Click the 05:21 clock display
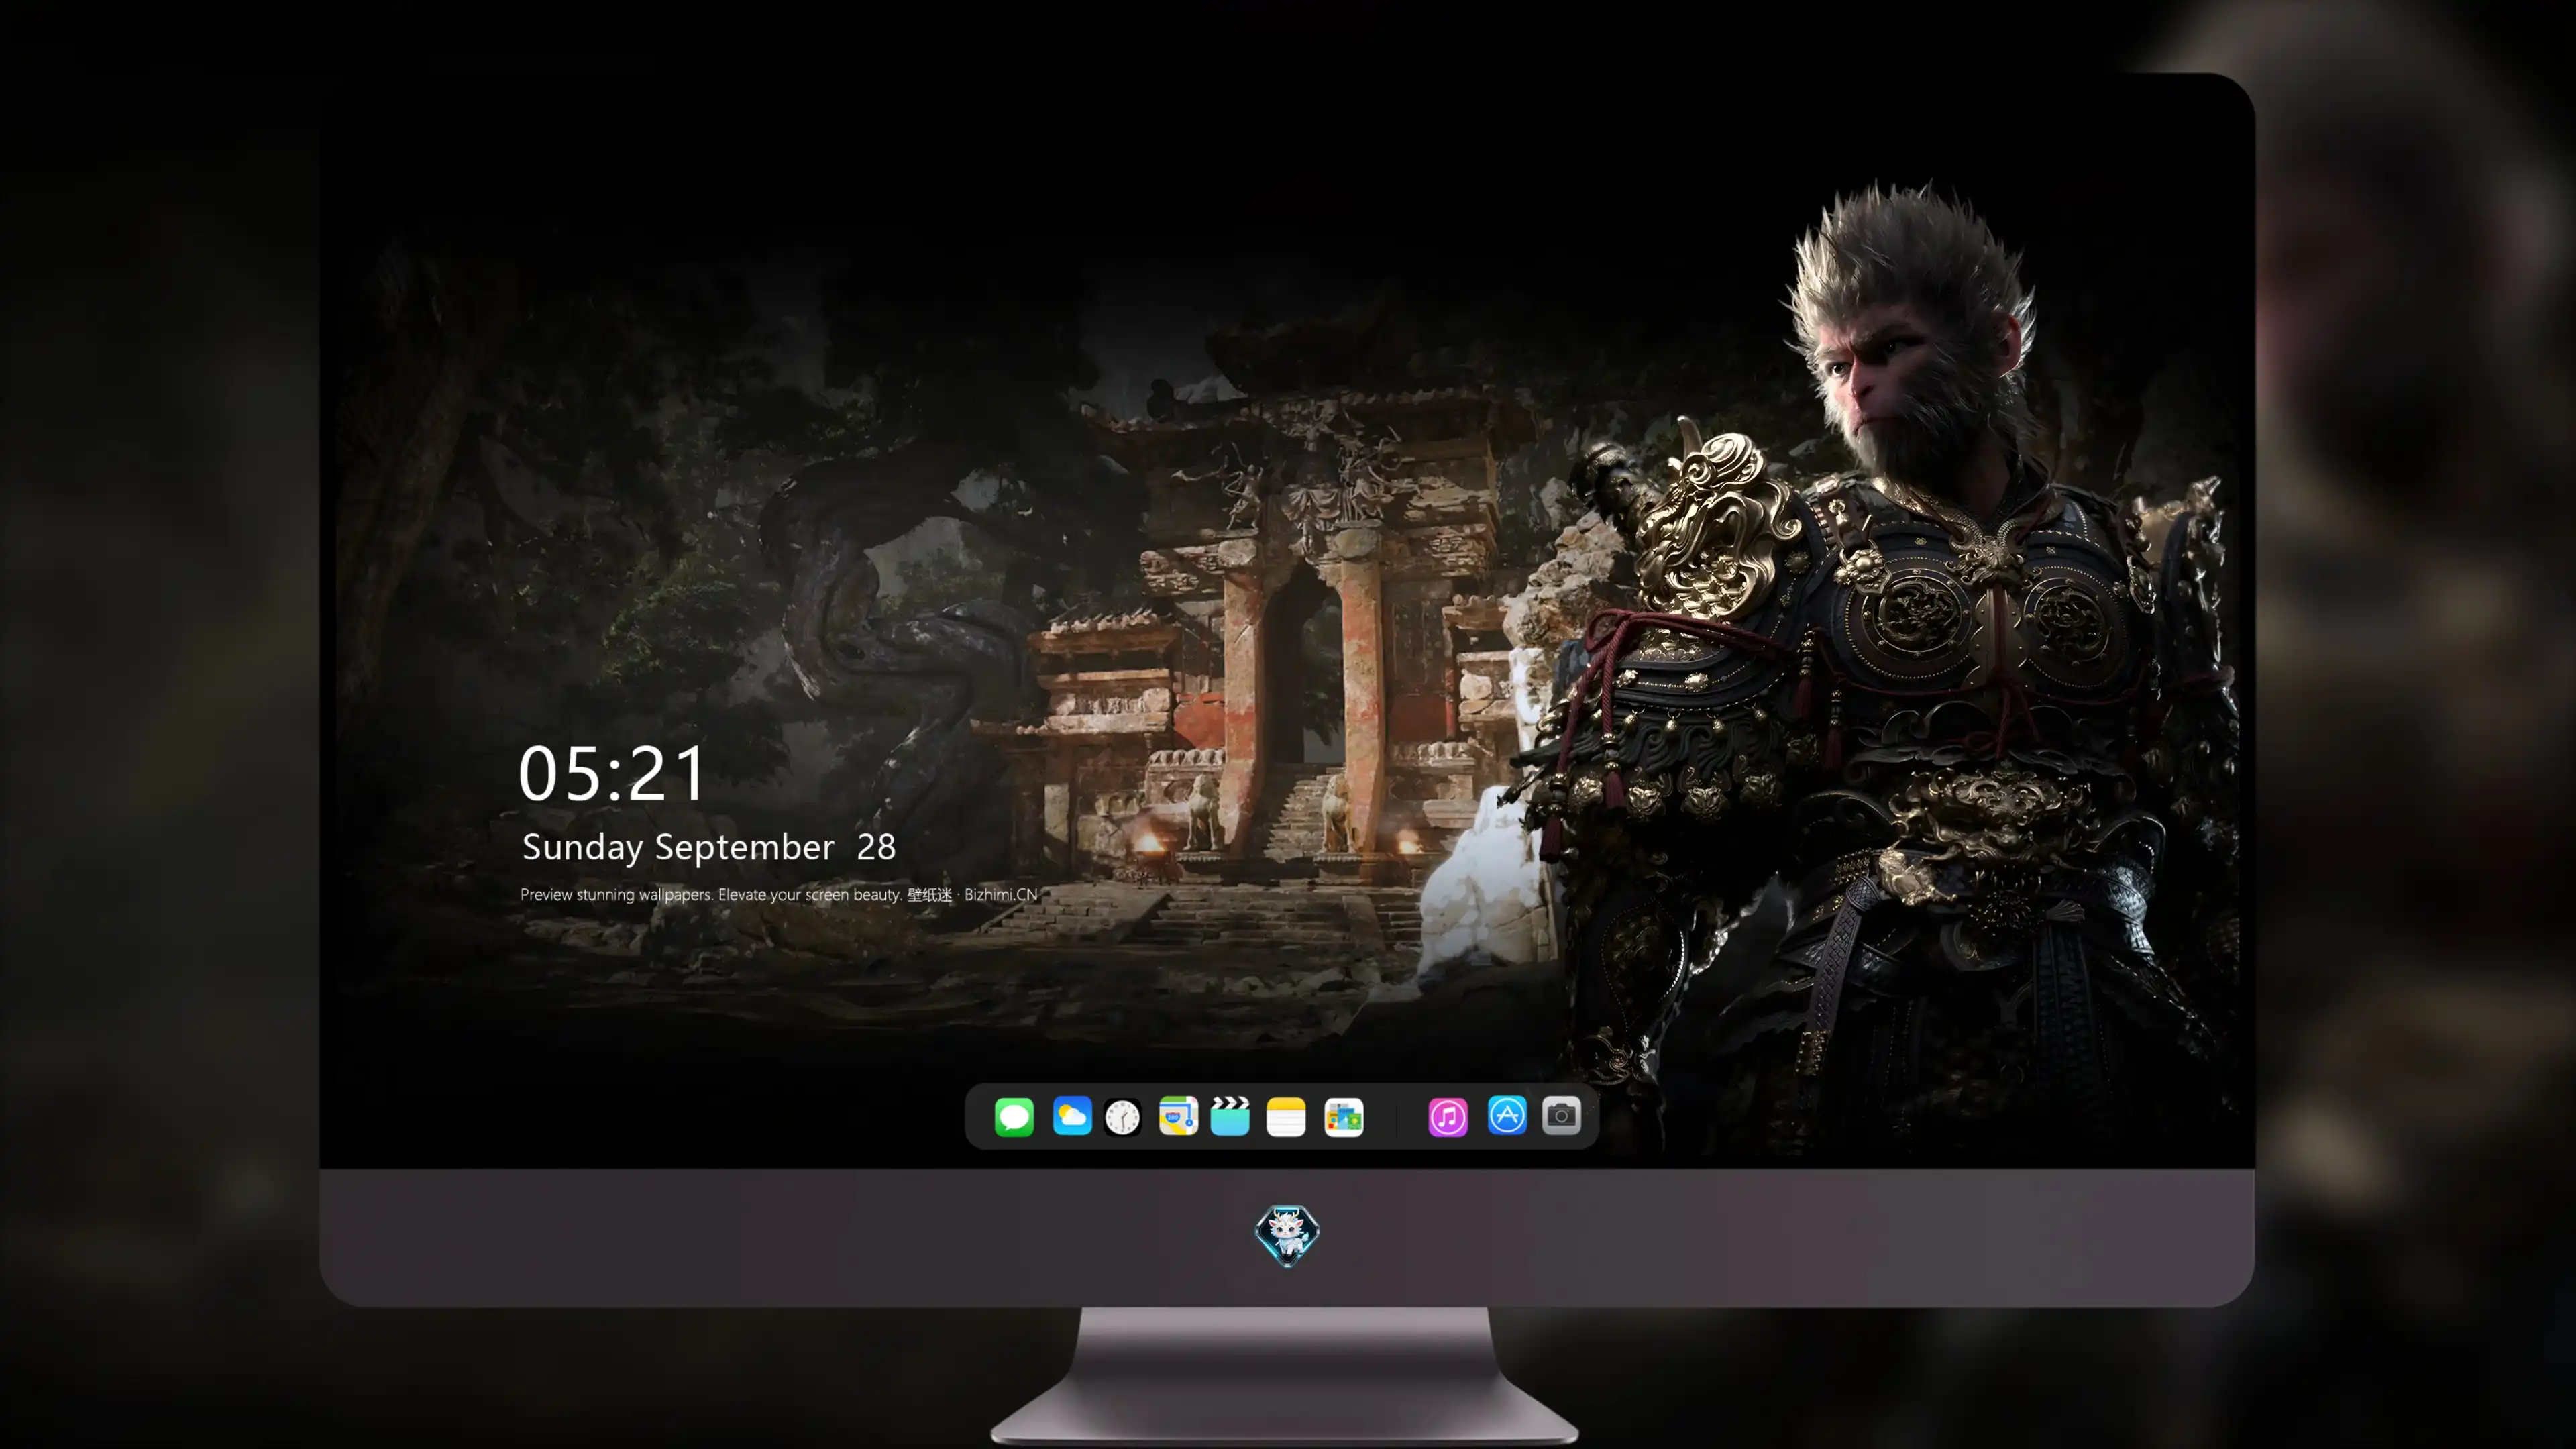The width and height of the screenshot is (2576, 1449). coord(612,773)
